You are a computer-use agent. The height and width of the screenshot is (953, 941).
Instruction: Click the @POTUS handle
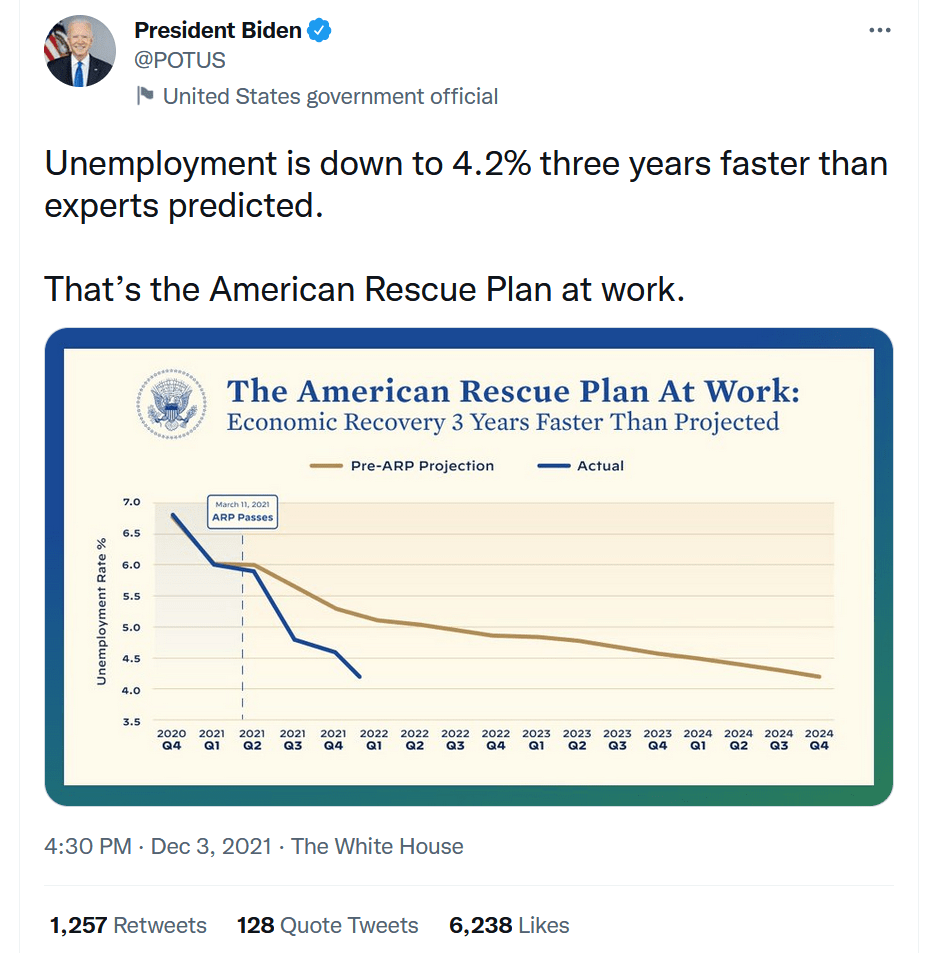180,61
